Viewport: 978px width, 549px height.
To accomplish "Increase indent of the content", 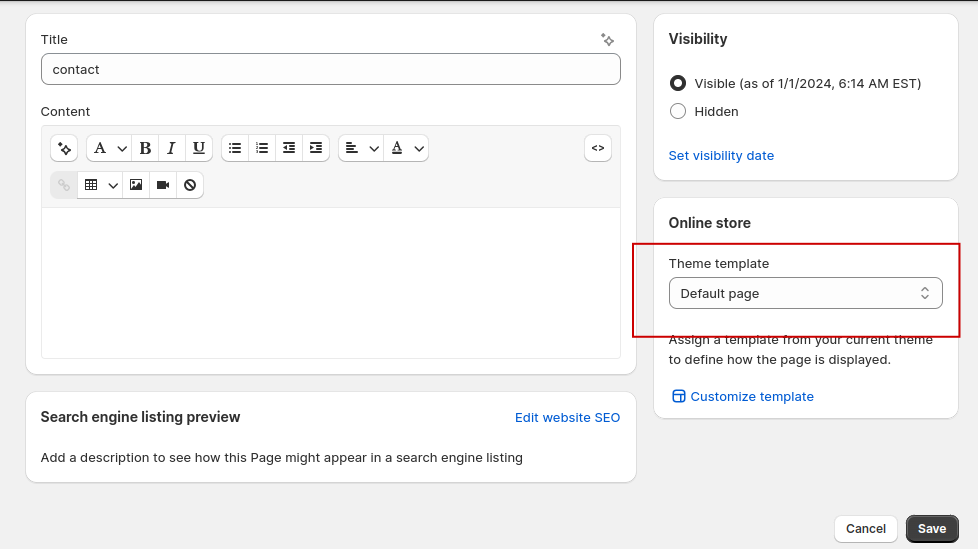I will point(316,148).
